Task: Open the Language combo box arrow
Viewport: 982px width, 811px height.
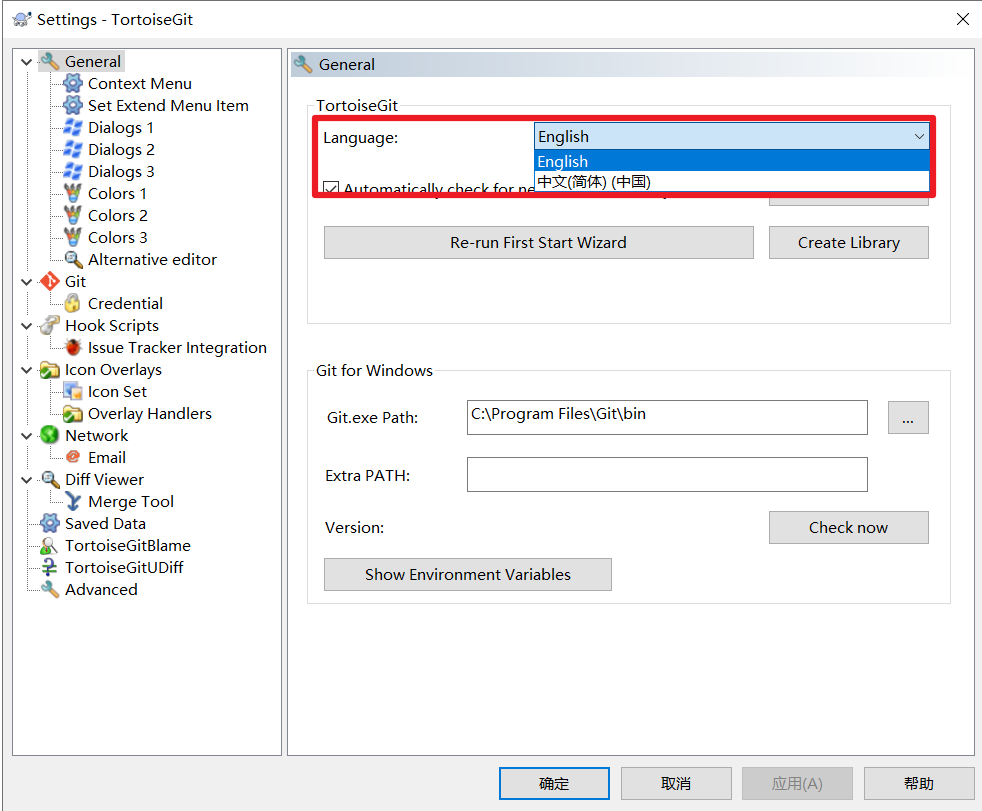Action: click(919, 137)
